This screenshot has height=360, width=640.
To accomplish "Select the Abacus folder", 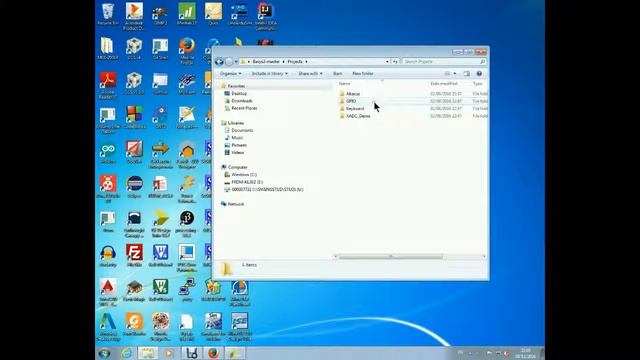I will (x=353, y=94).
